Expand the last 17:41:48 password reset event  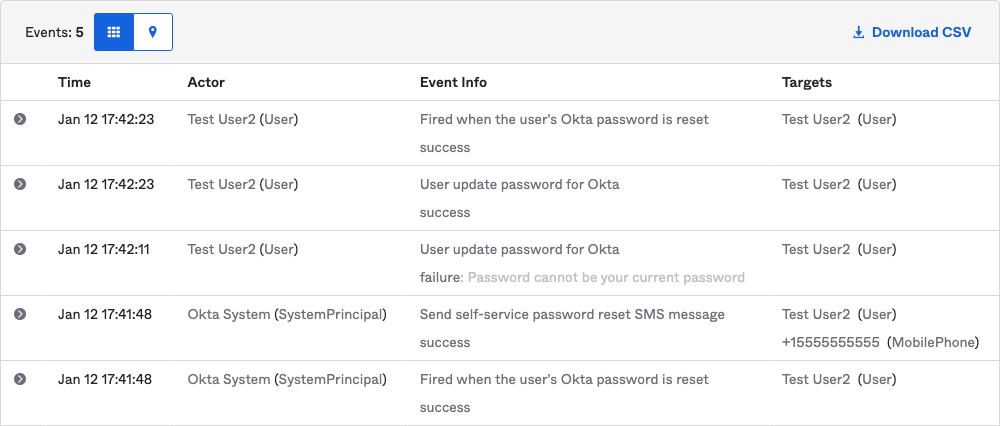click(x=20, y=379)
